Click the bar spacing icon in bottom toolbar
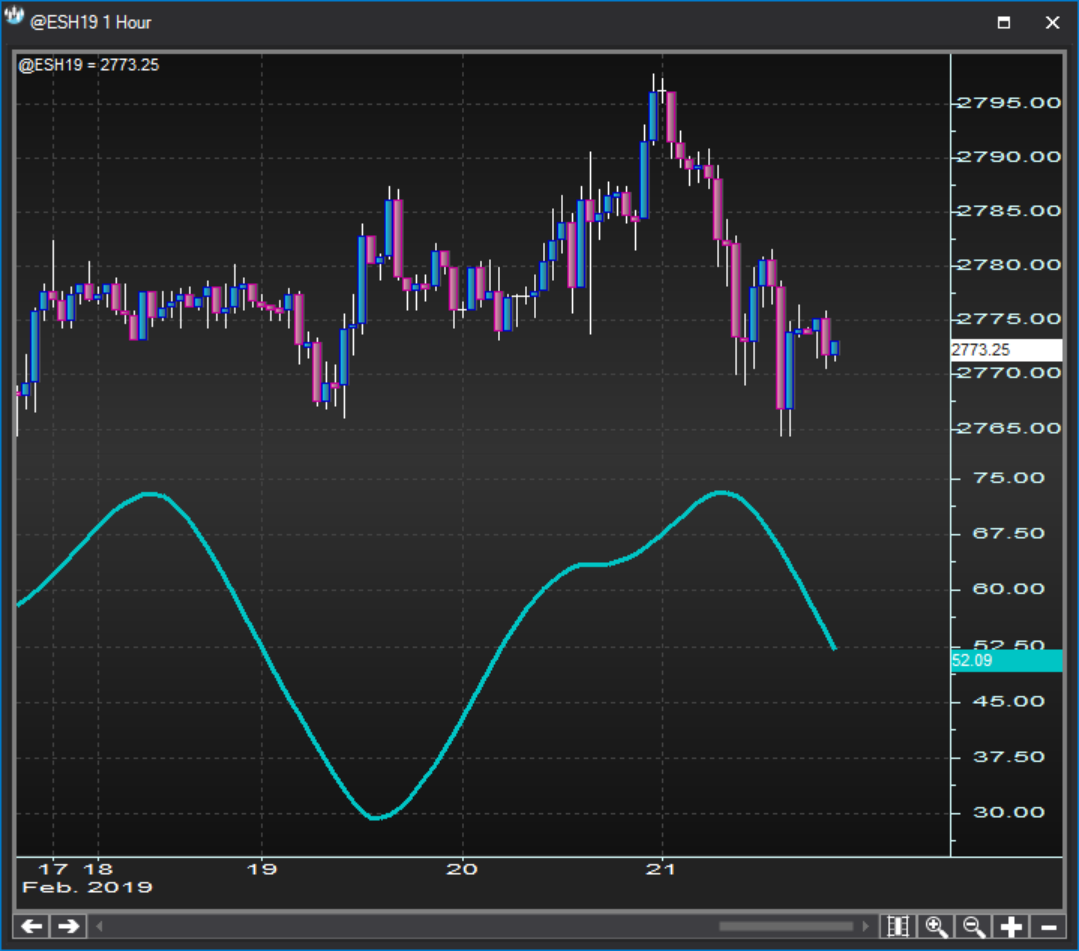Viewport: 1079px width, 951px height. tap(898, 926)
